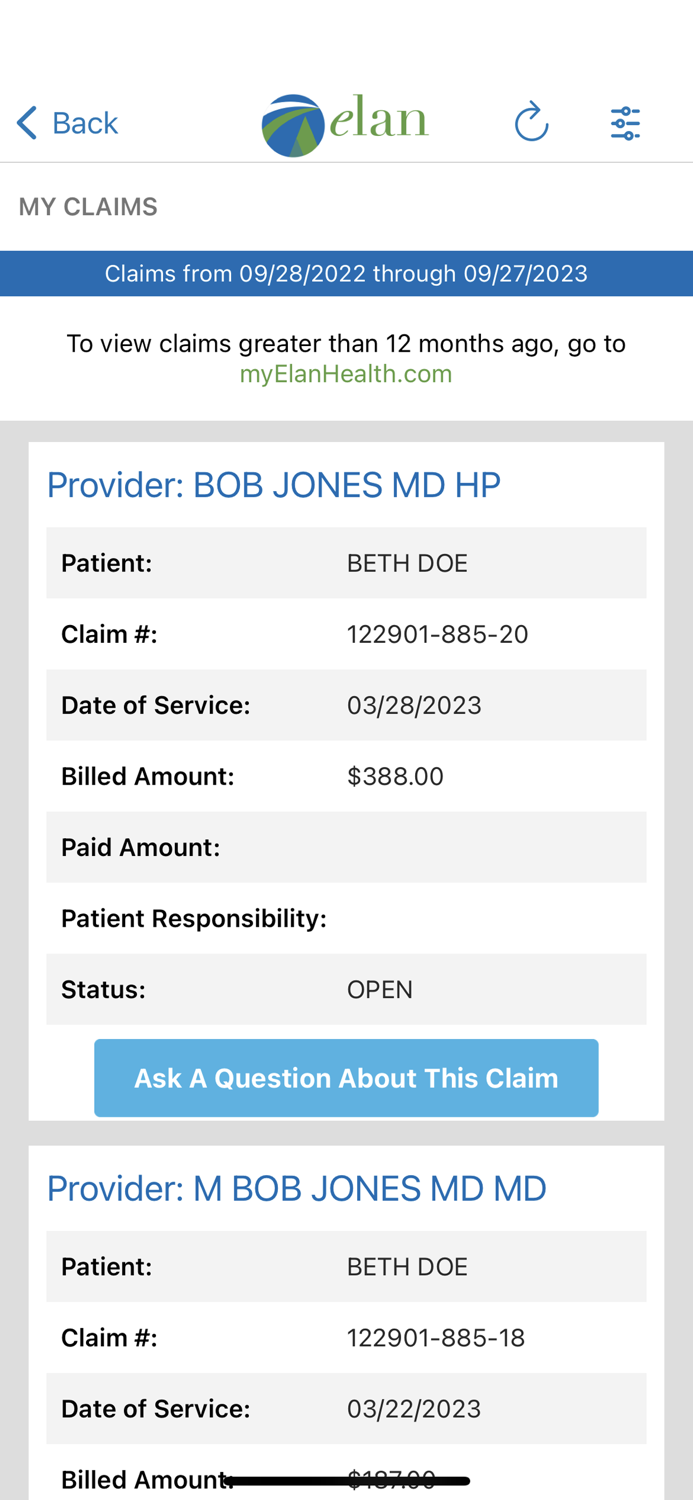Select the Billed Amount $388.00 row
Viewport: 693px width, 1500px height.
(346, 775)
